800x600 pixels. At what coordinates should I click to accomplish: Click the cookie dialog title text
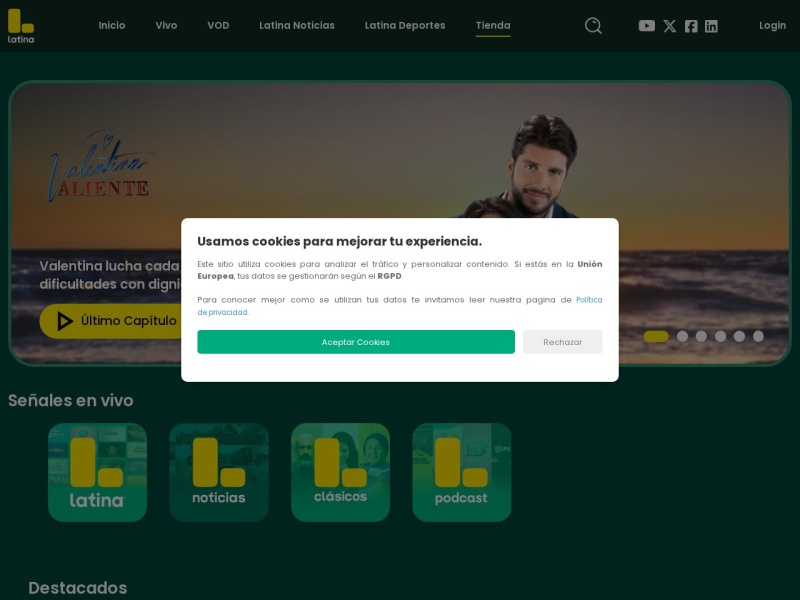(x=339, y=241)
